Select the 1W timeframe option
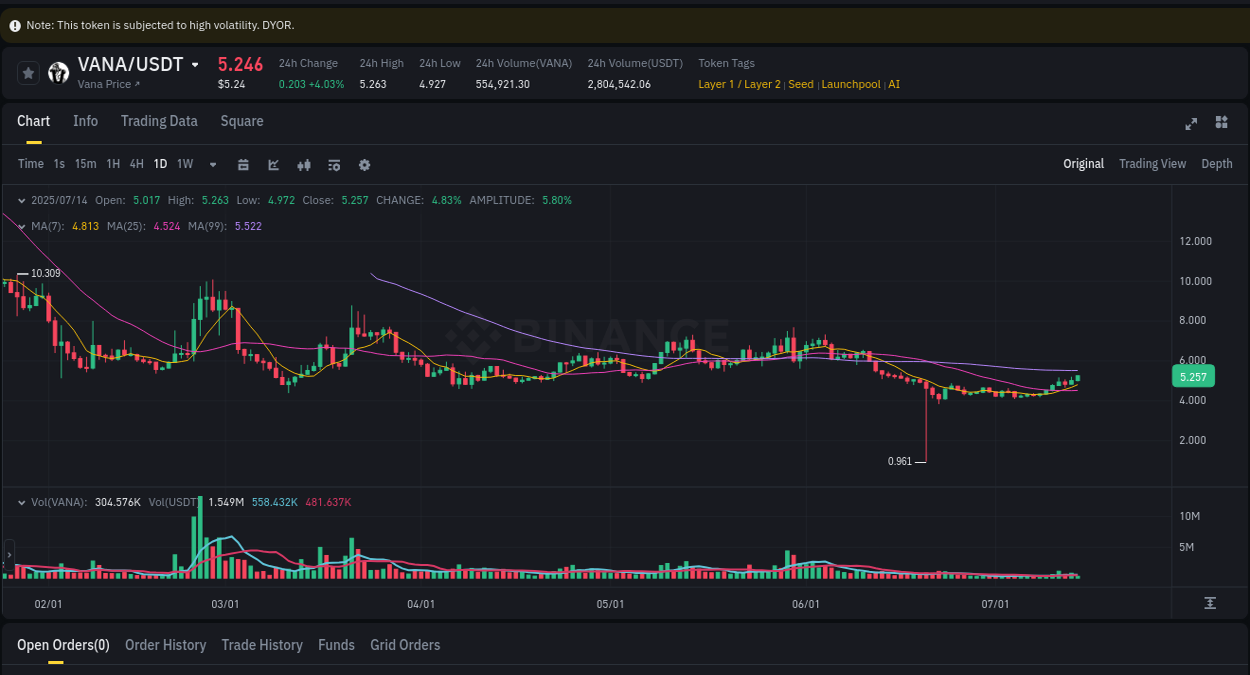The height and width of the screenshot is (675, 1250). click(x=184, y=164)
